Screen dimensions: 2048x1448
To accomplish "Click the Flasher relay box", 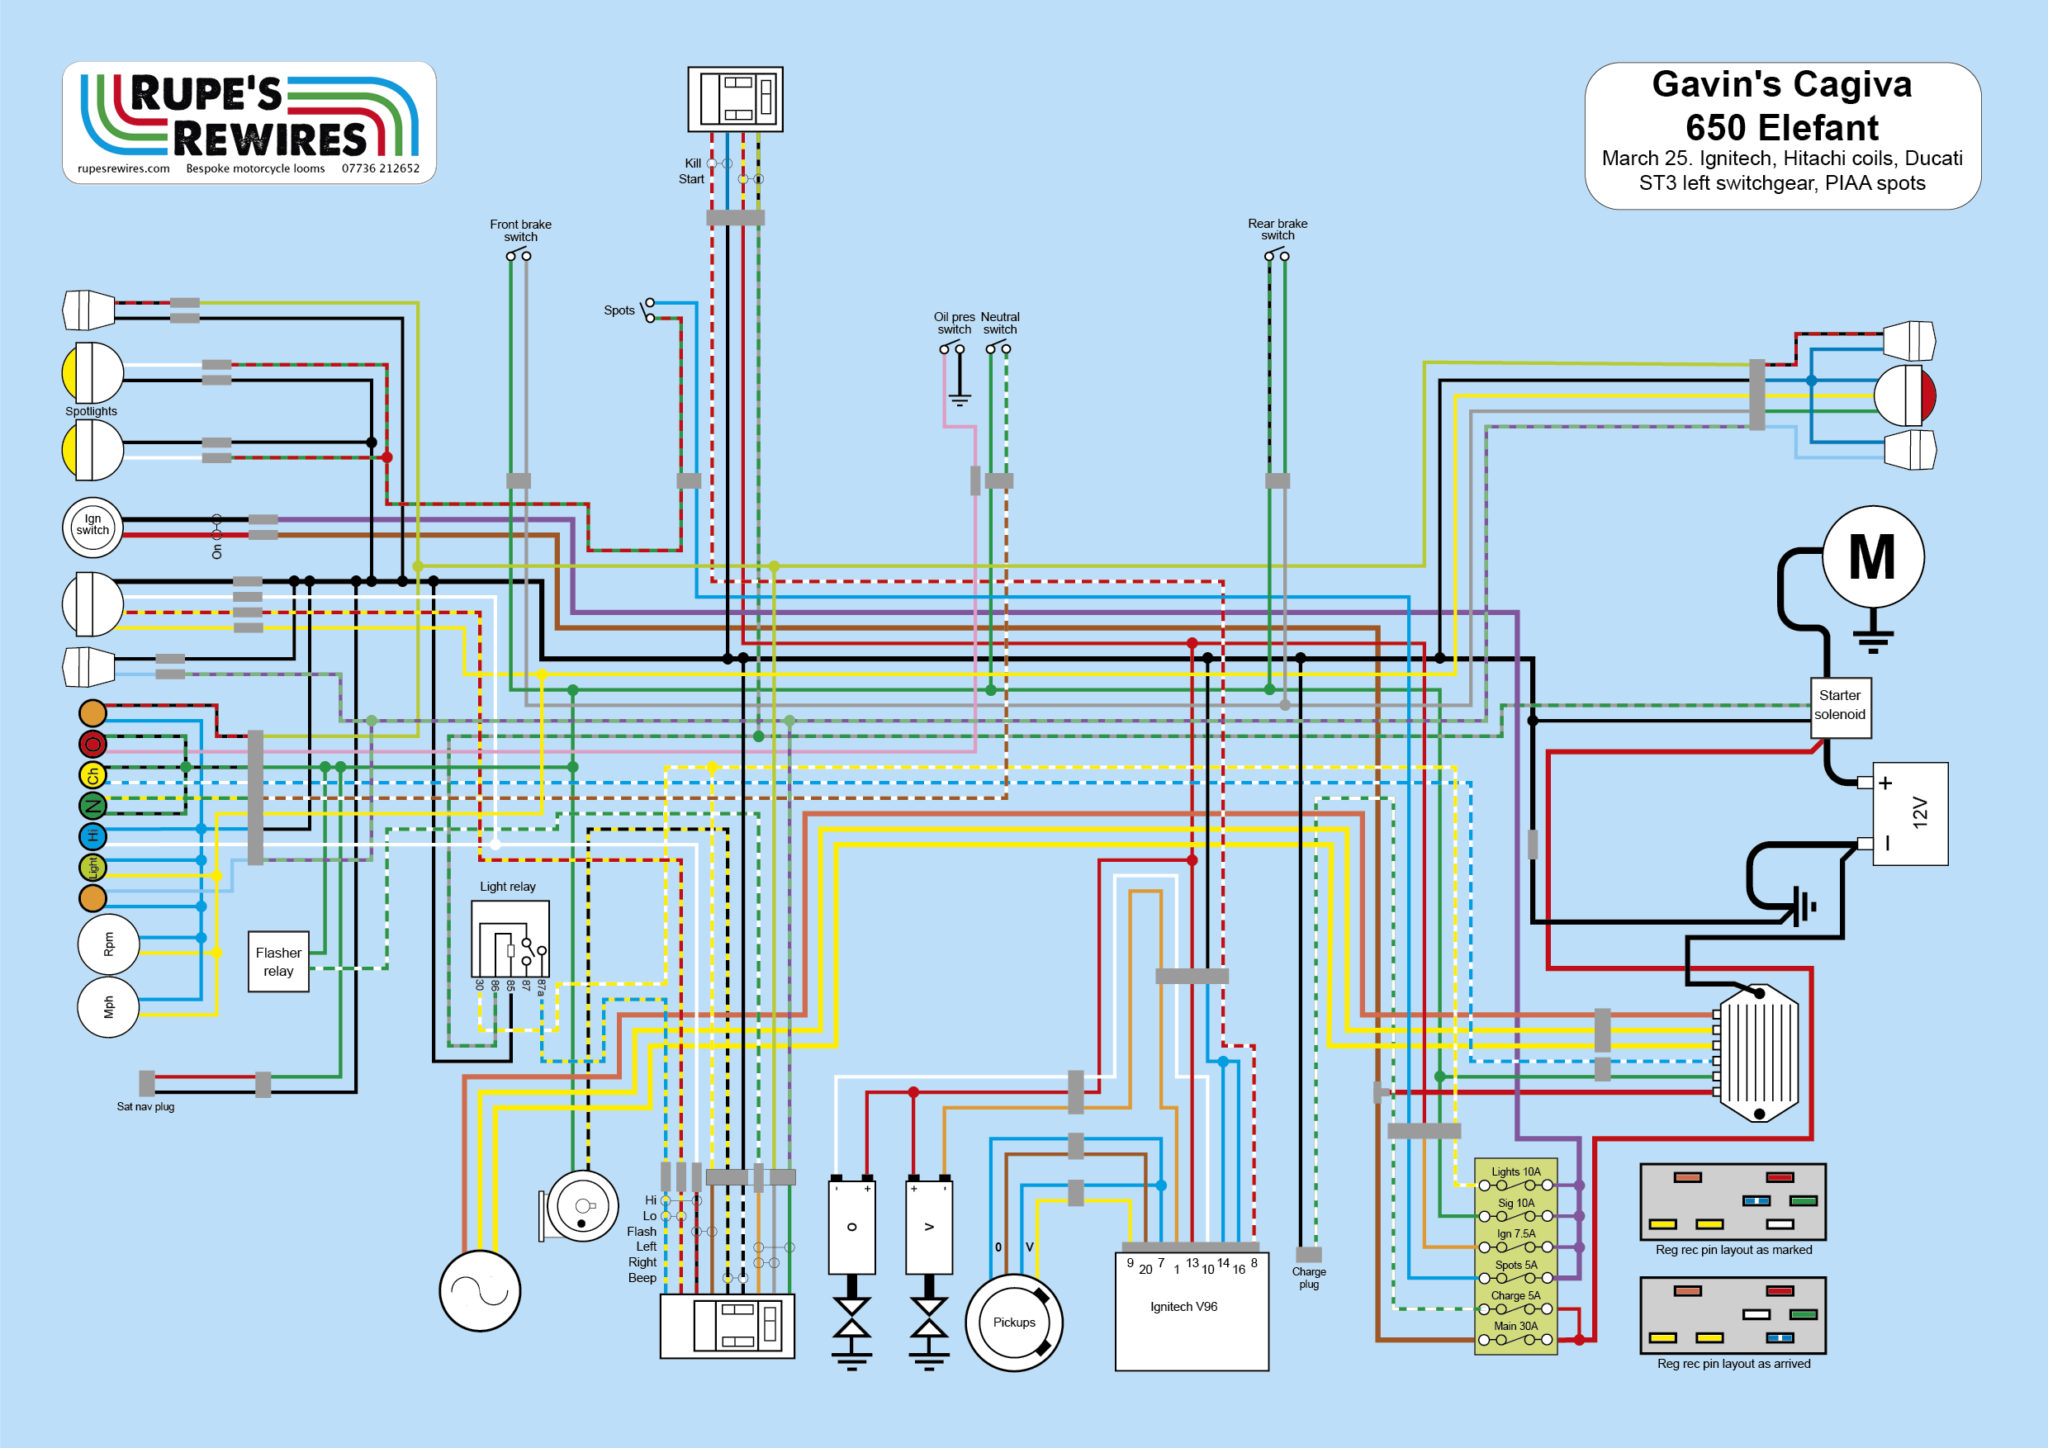I will [278, 962].
